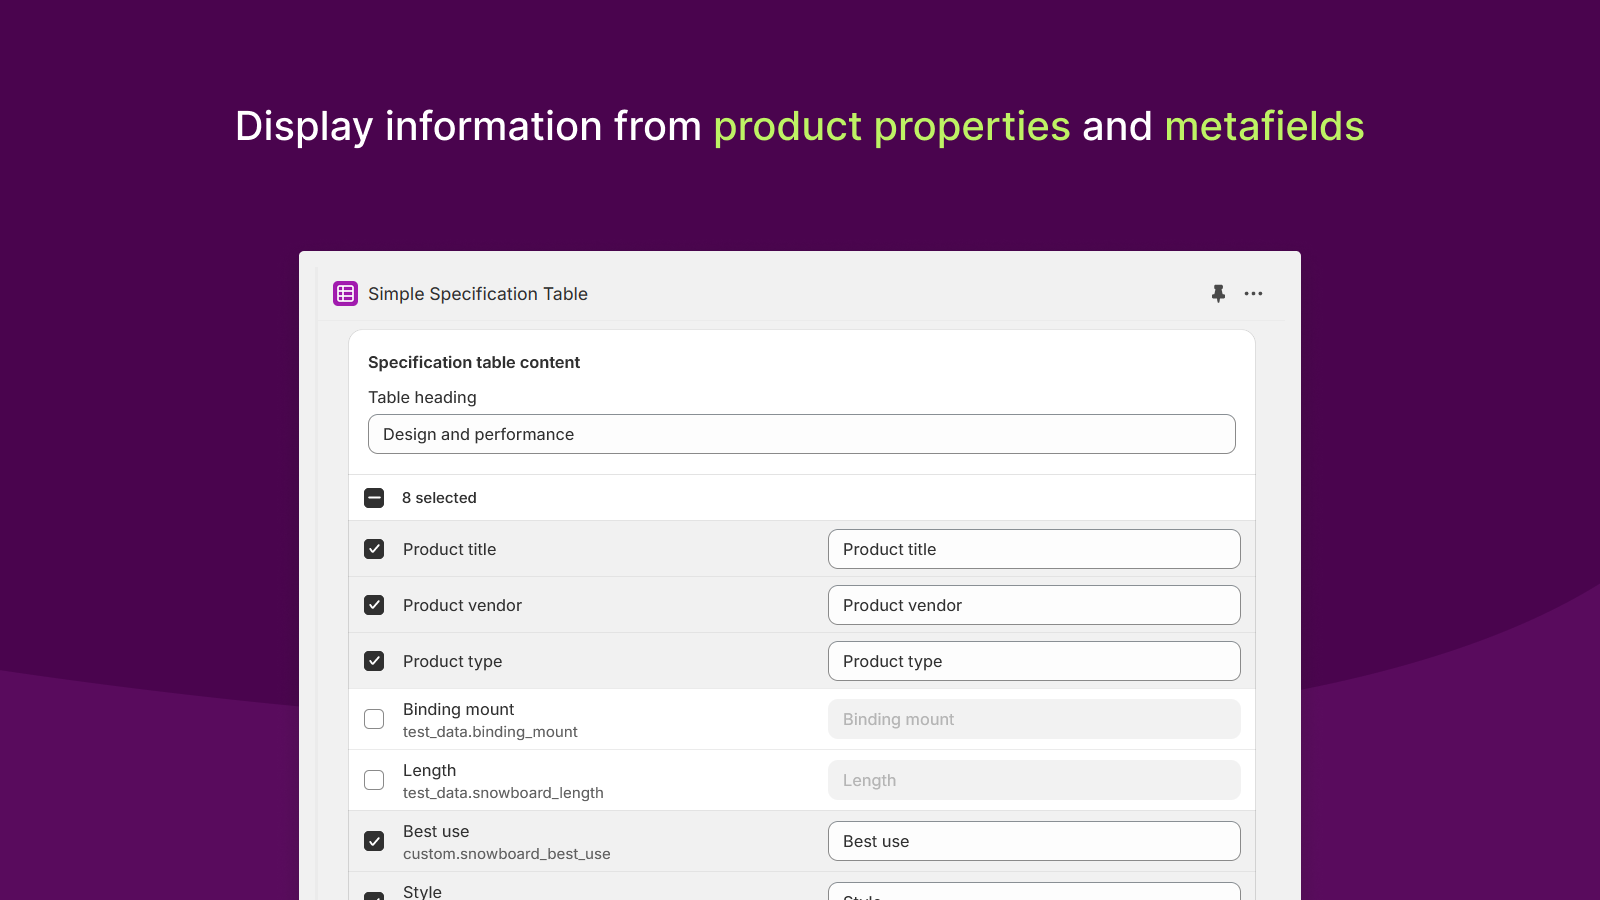1600x900 pixels.
Task: Click the 'custom.snowboard_best_use' metafield key
Action: pos(507,854)
